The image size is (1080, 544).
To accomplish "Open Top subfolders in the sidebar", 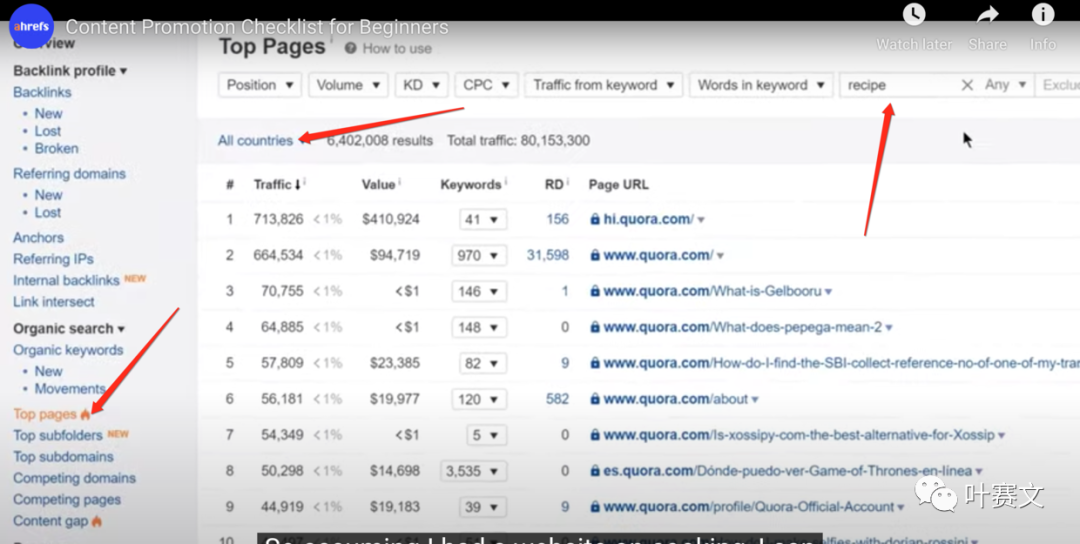I will click(58, 435).
